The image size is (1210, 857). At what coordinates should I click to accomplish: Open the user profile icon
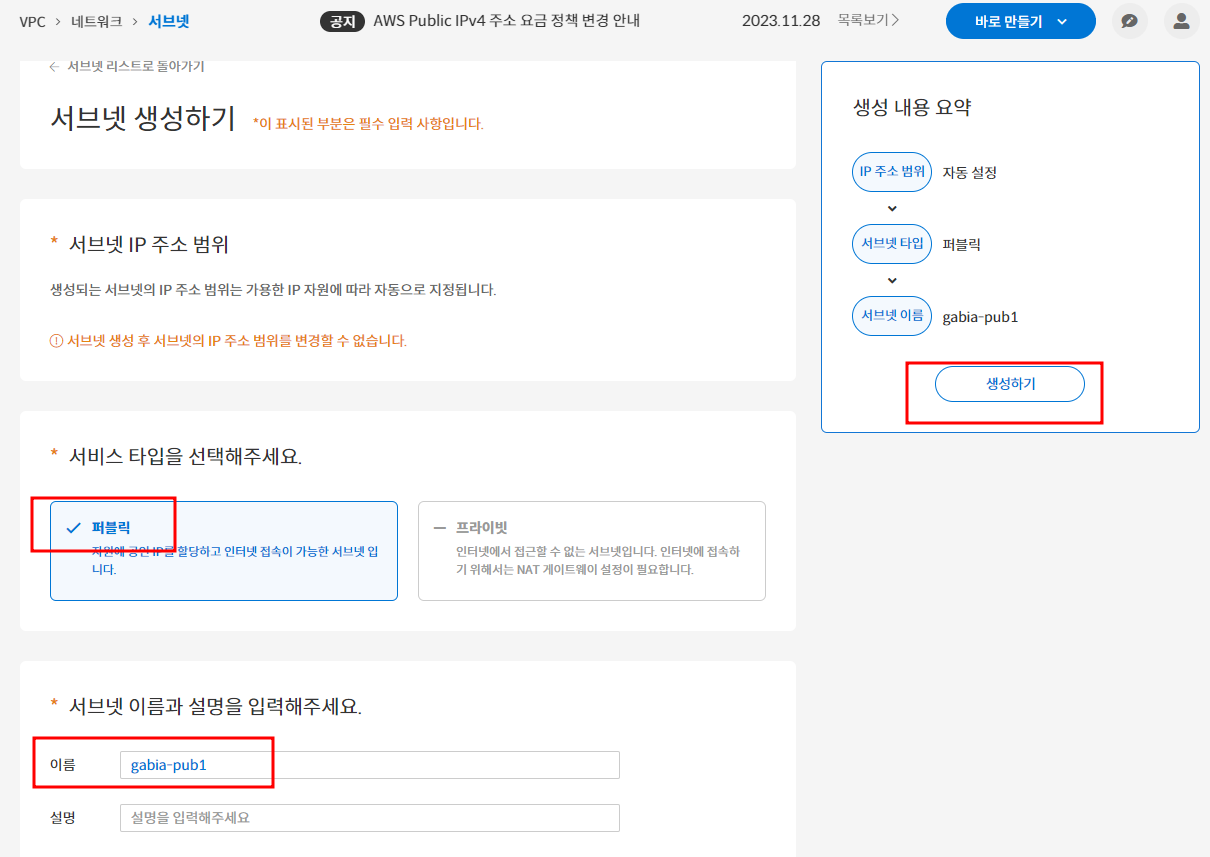tap(1182, 21)
